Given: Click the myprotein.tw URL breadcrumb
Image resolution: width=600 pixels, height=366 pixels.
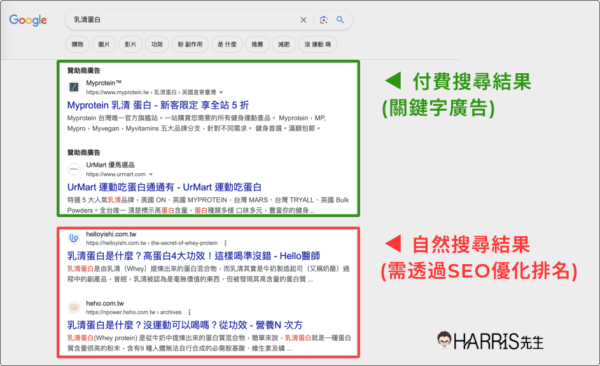Looking at the screenshot, I should [x=151, y=92].
